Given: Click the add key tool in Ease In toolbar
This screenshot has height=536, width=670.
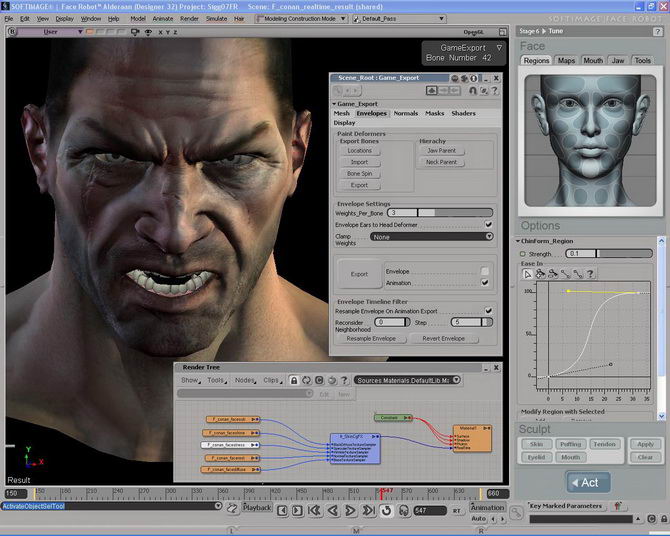Looking at the screenshot, I should point(540,274).
